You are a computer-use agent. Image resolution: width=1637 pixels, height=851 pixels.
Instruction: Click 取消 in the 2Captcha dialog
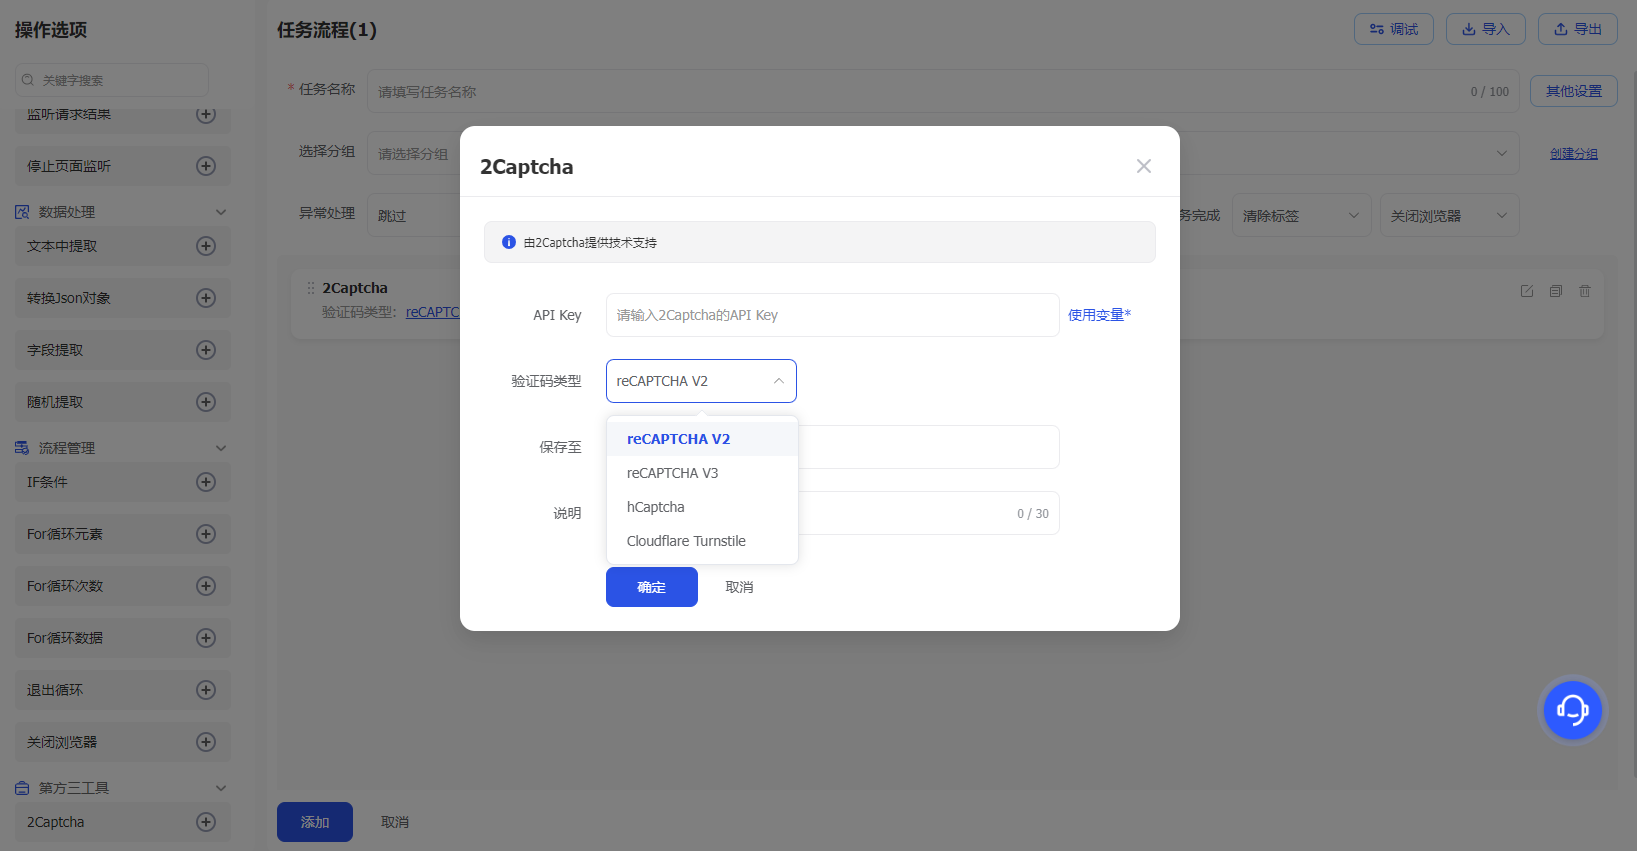(739, 587)
